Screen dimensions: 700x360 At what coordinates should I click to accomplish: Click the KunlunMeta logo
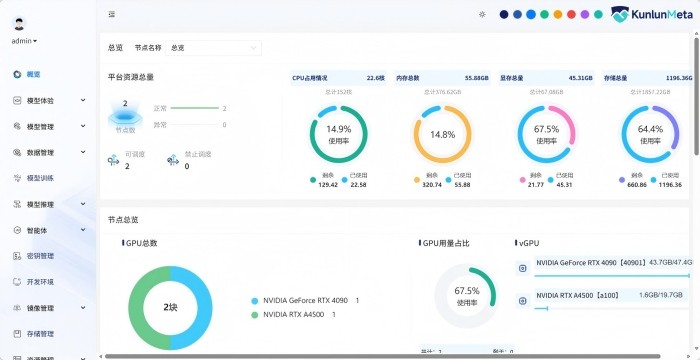point(651,14)
